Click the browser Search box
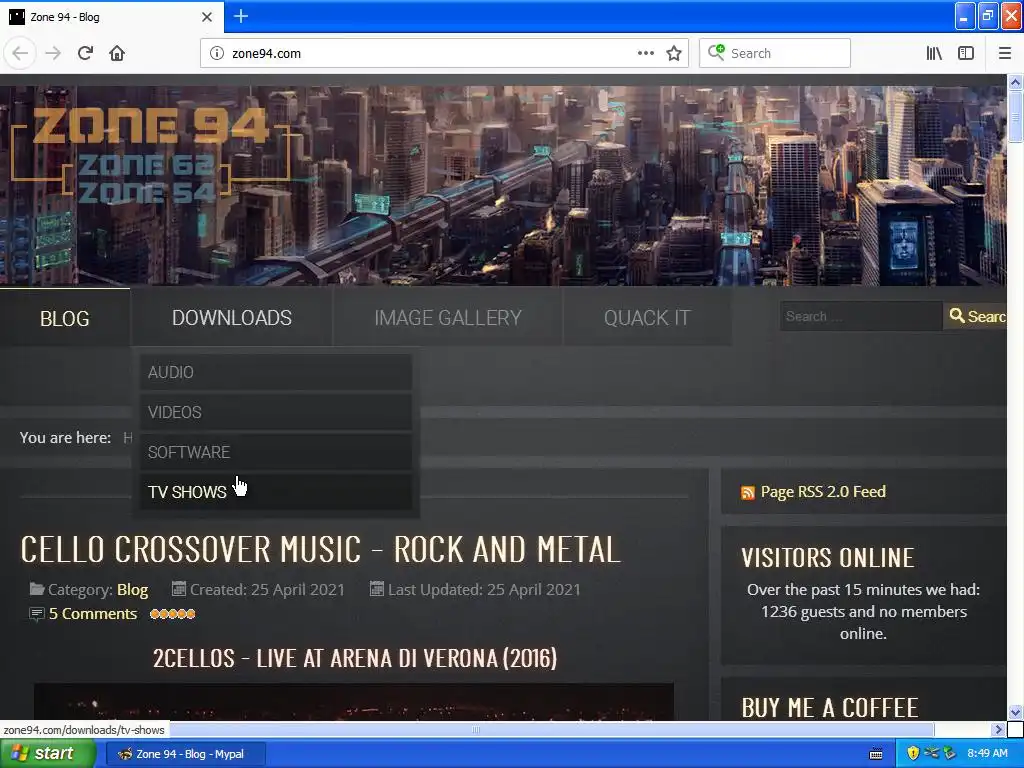 pos(775,53)
